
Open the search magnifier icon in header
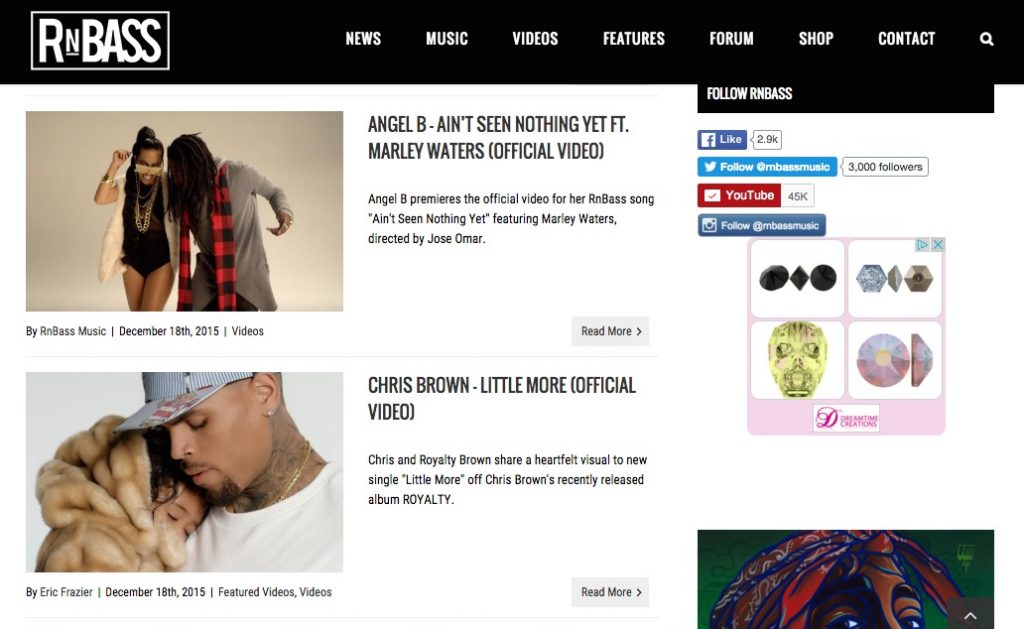pyautogui.click(x=986, y=39)
